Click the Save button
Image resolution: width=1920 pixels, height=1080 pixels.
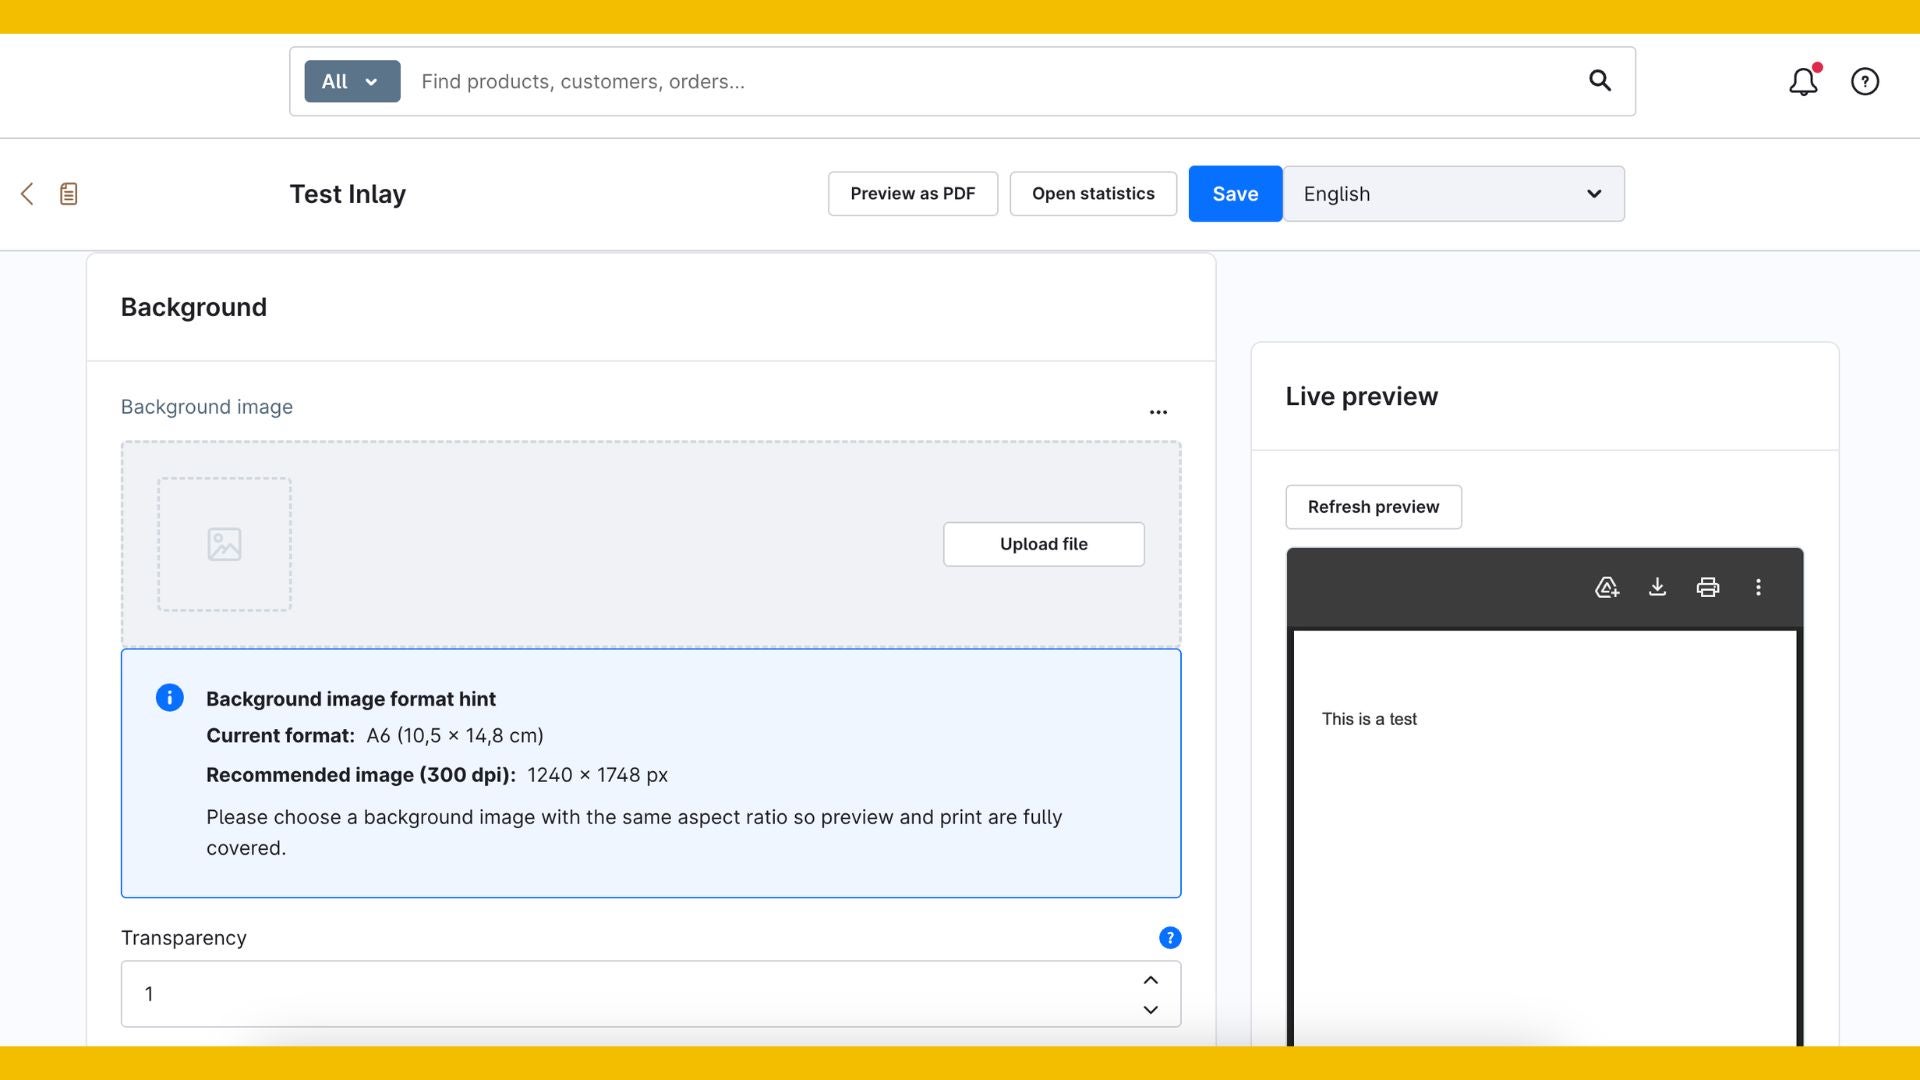pyautogui.click(x=1235, y=194)
